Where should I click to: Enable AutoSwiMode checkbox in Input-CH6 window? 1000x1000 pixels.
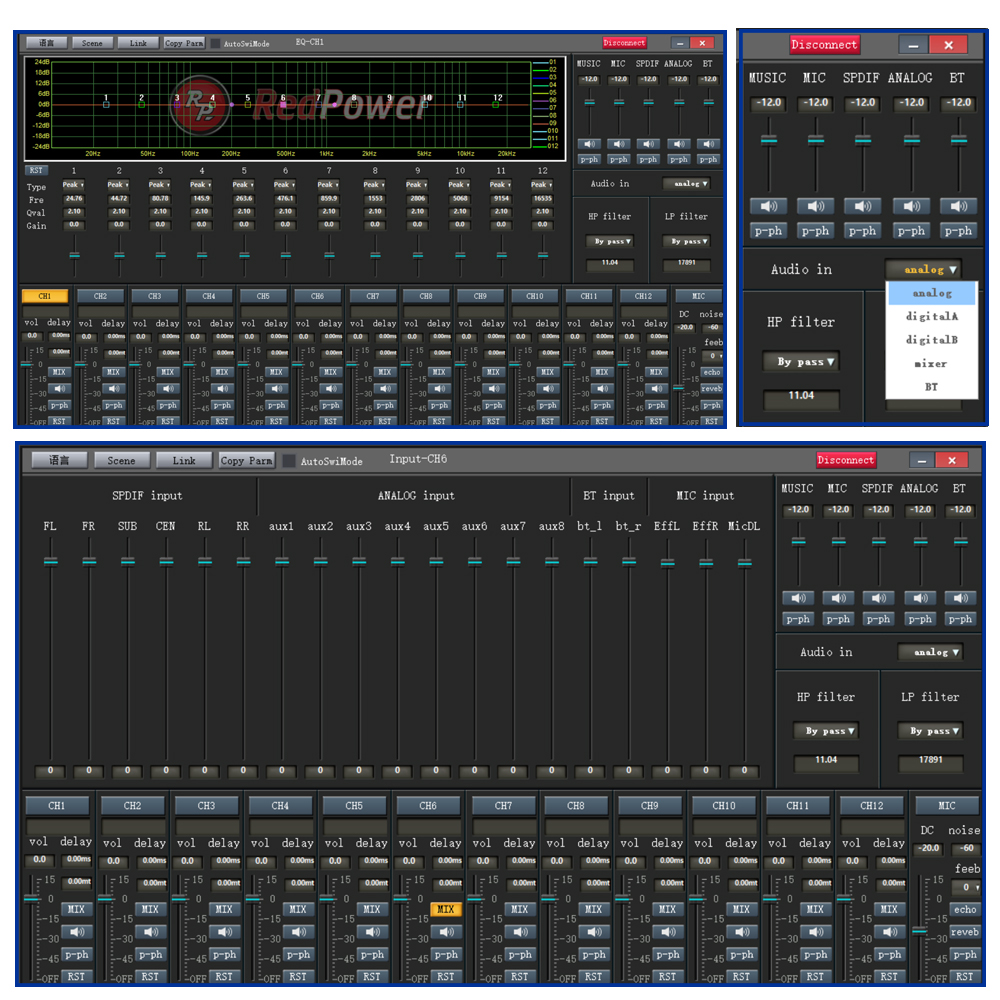(x=289, y=460)
